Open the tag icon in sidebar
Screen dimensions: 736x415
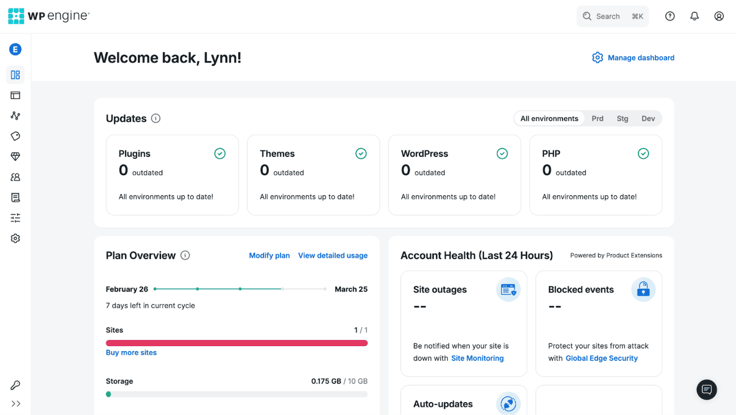tap(15, 136)
